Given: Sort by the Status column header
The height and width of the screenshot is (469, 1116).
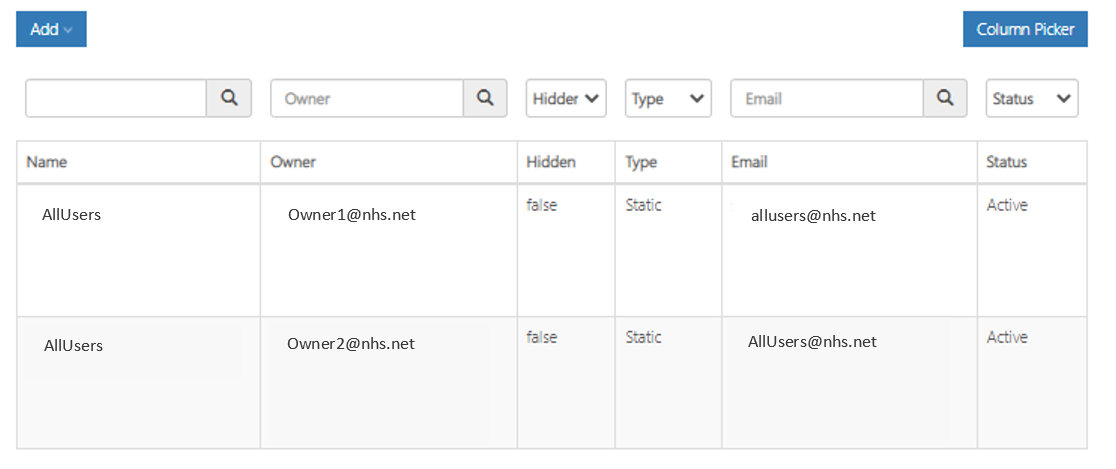Looking at the screenshot, I should [x=1006, y=162].
